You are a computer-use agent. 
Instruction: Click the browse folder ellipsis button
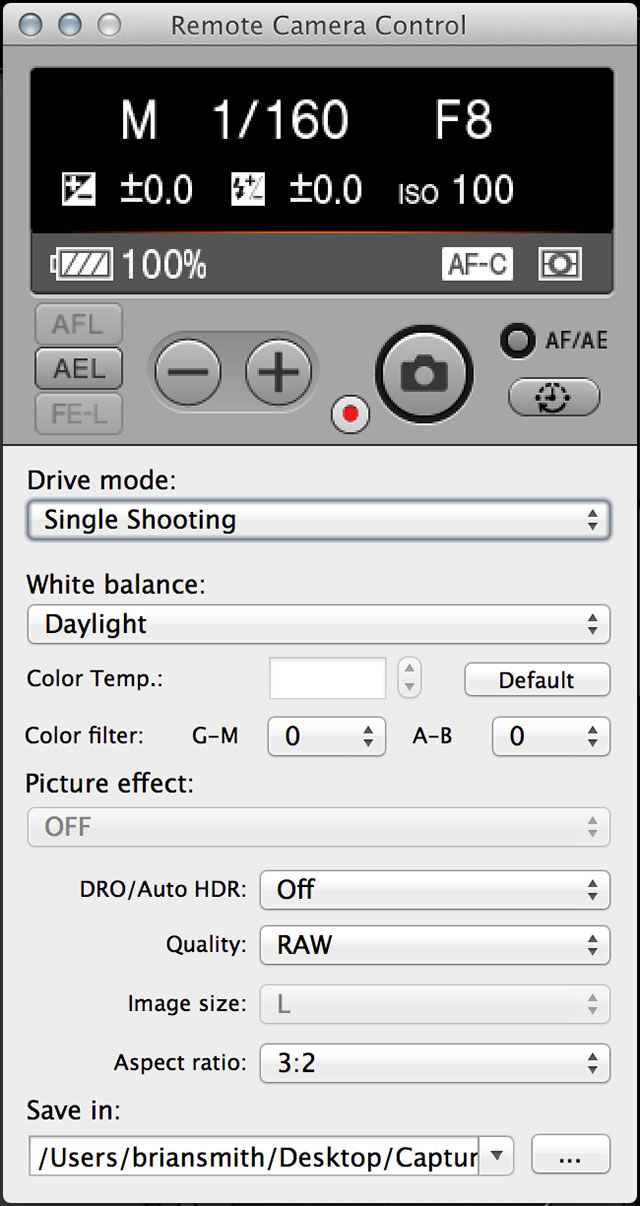pos(570,1158)
